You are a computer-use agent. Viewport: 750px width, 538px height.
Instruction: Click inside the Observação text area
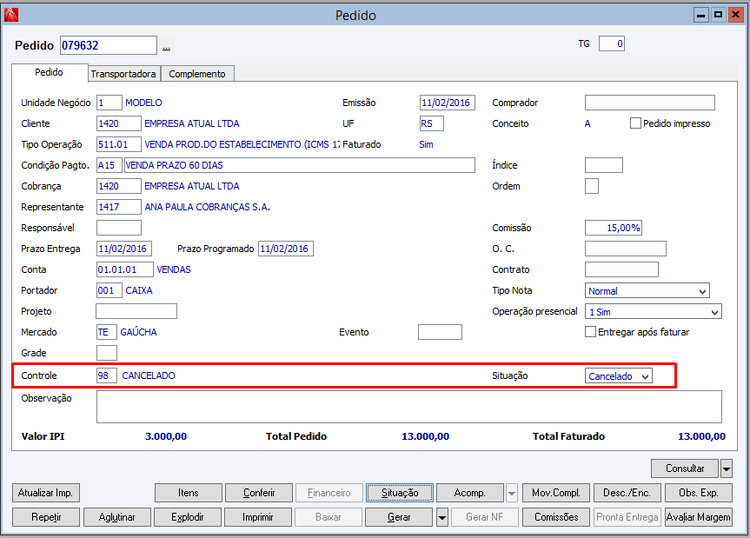pos(409,407)
